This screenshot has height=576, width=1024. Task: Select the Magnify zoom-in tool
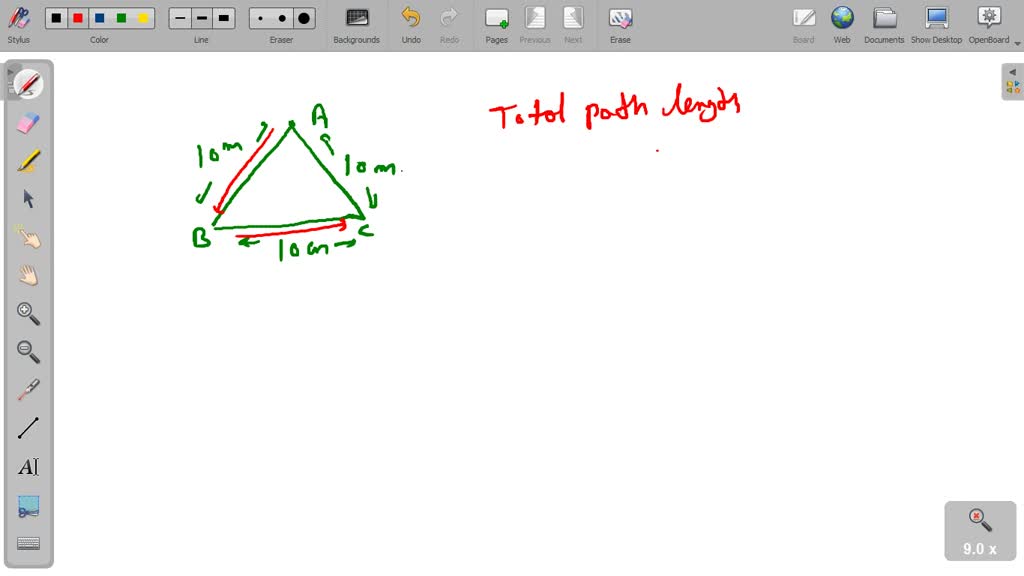(27, 313)
